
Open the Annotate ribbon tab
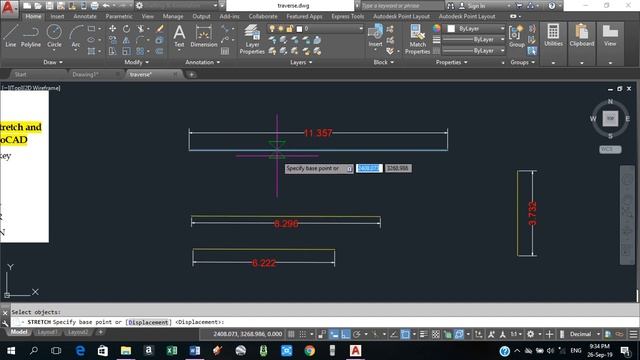(85, 16)
